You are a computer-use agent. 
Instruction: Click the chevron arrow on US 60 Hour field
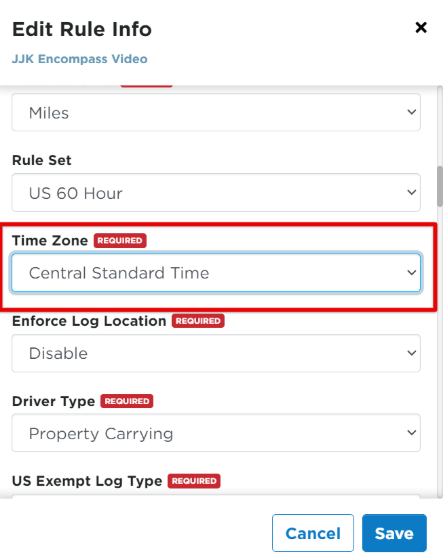pyautogui.click(x=411, y=192)
